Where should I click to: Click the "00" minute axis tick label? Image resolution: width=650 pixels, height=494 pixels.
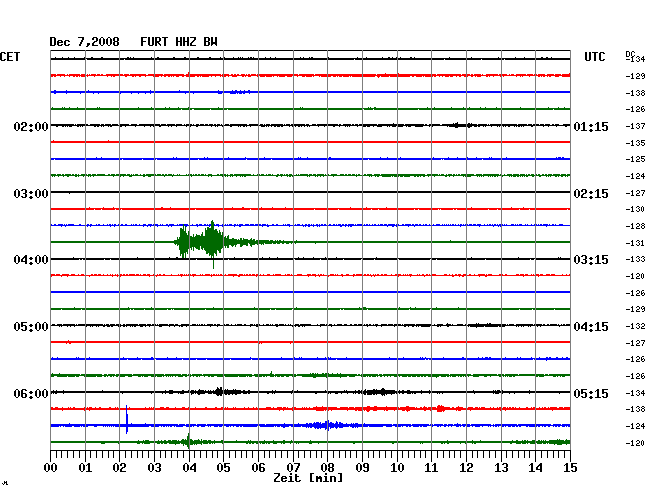tap(51, 468)
